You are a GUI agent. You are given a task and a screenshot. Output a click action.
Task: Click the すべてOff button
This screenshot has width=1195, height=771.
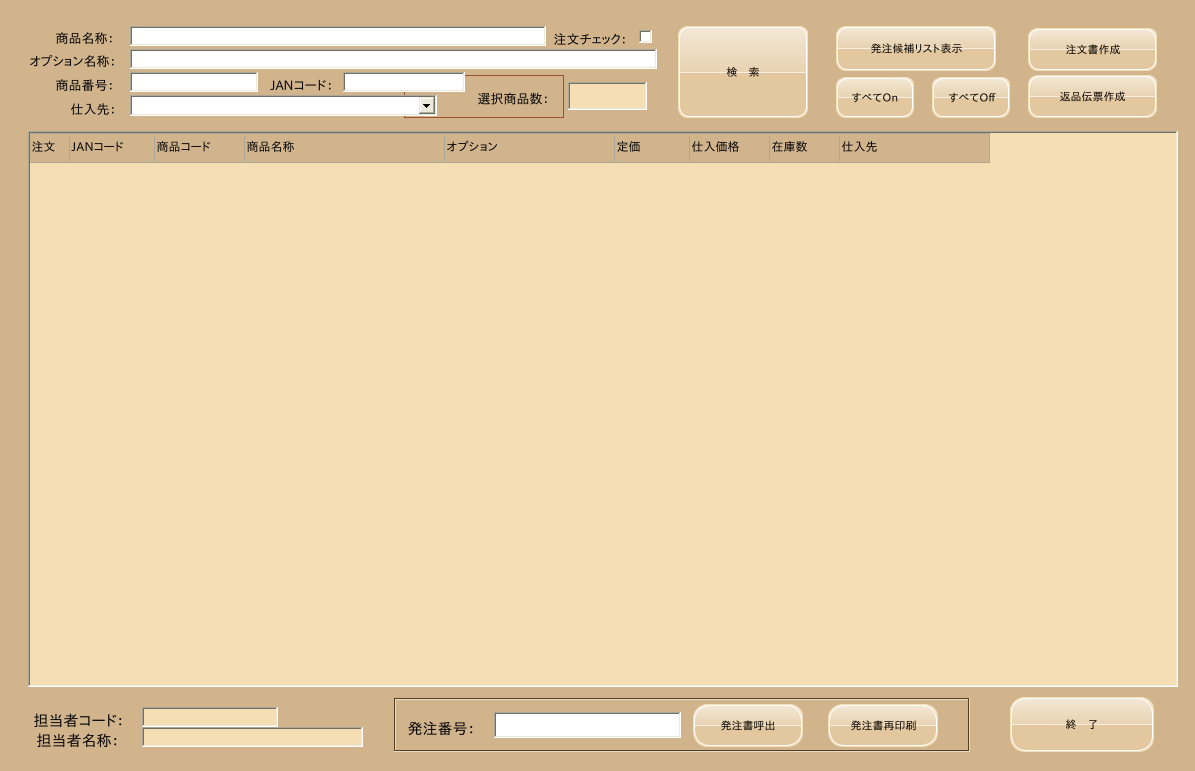tap(971, 98)
